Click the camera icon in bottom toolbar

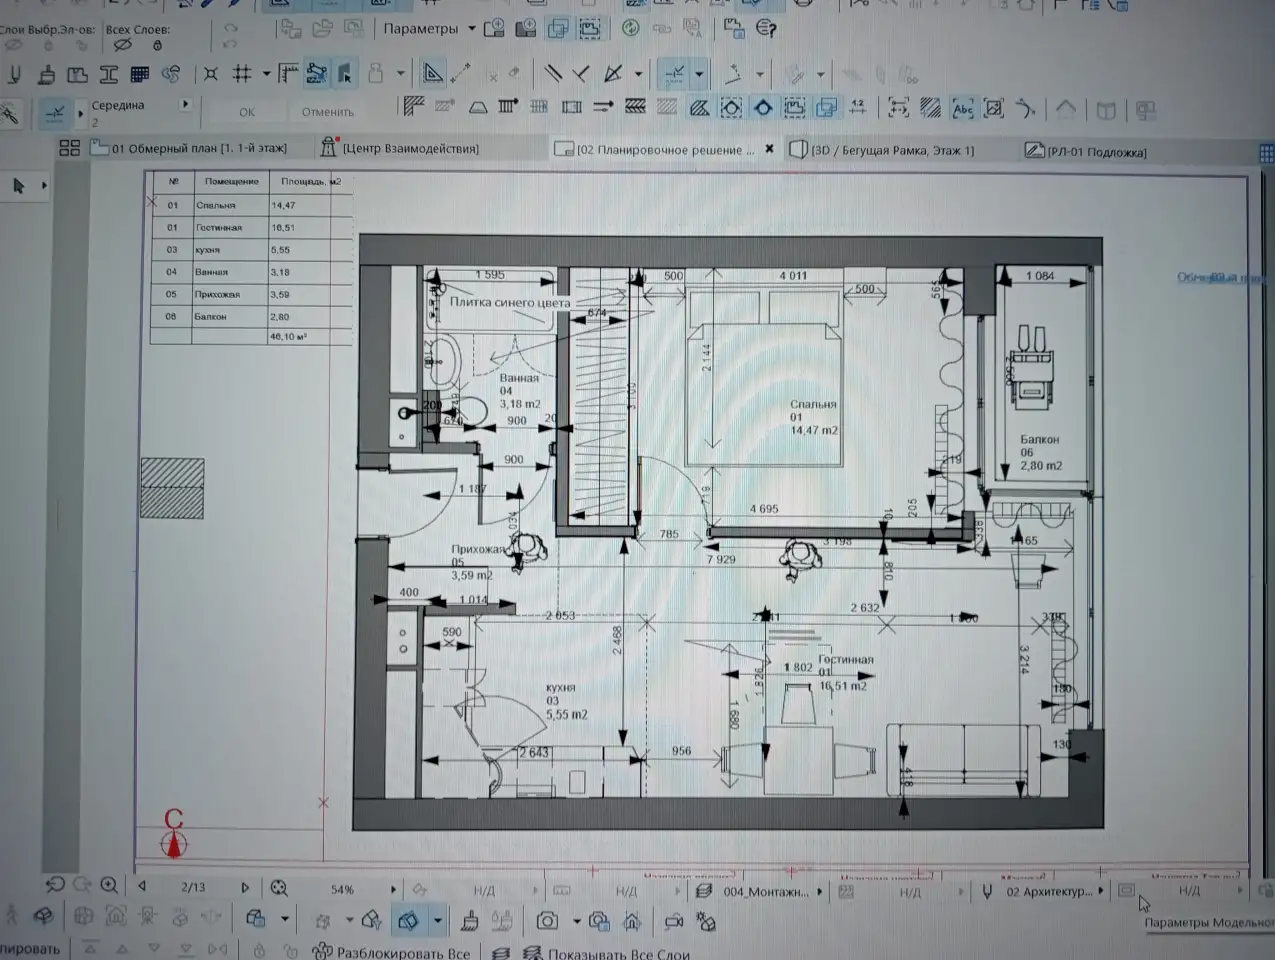(x=547, y=921)
